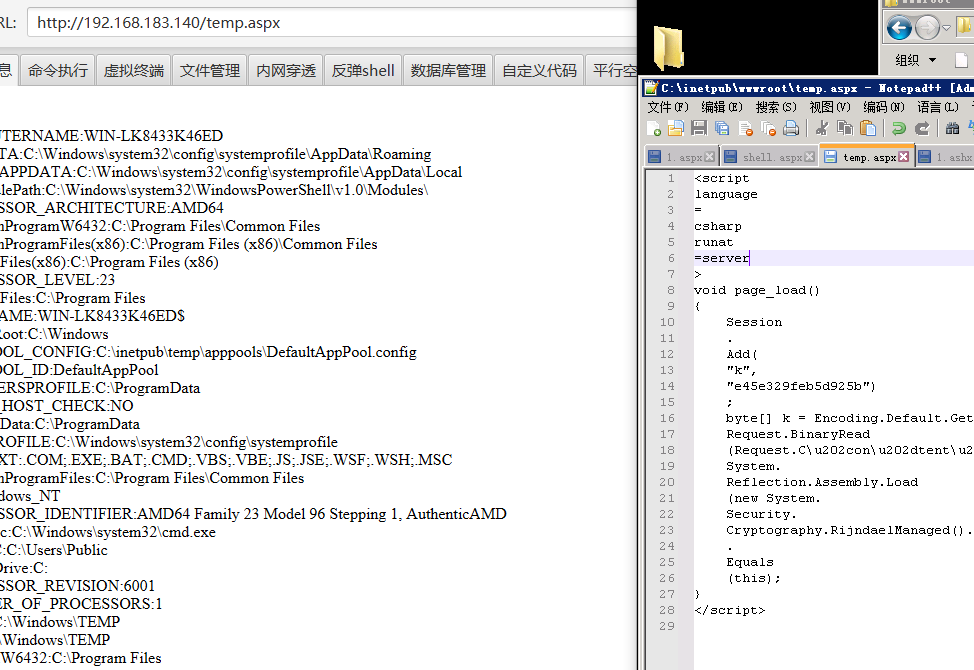Open 编辑(E) menu in Notepad++
974x670 pixels.
(722, 107)
